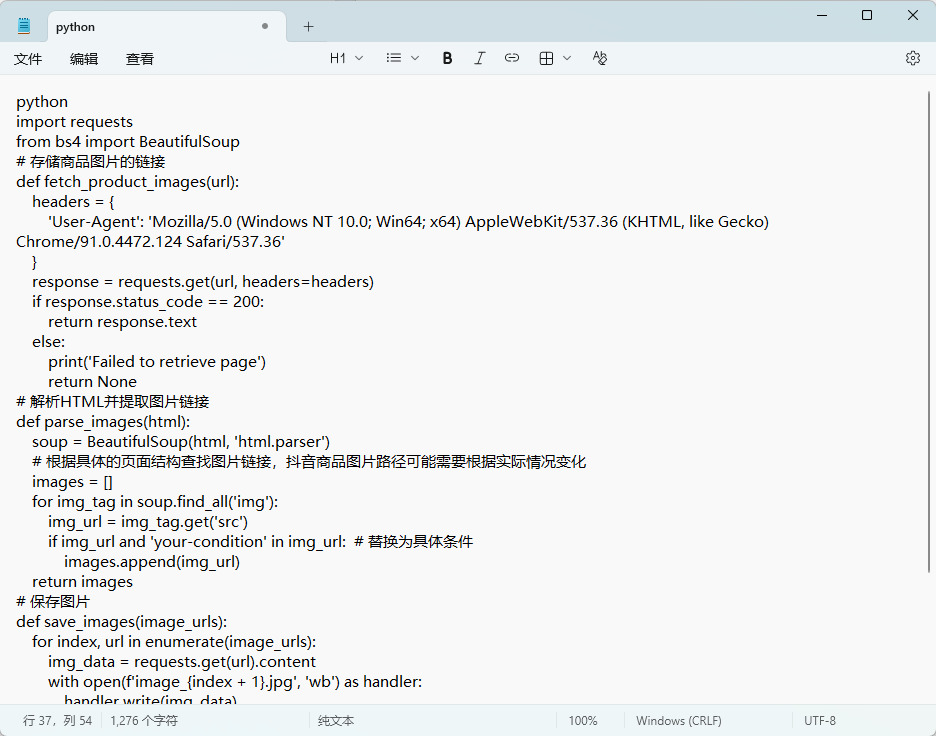Open the 文件 menu

click(28, 58)
